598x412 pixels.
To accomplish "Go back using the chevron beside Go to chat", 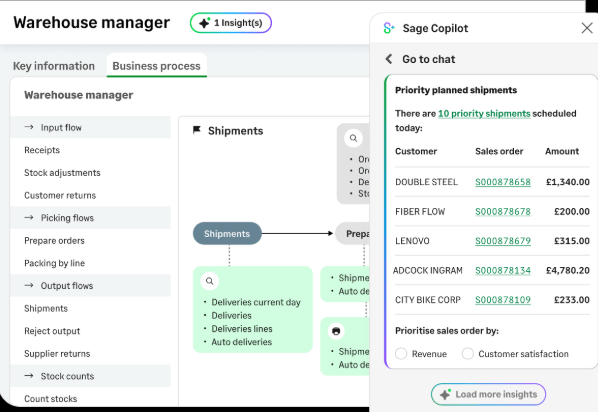I will point(389,59).
